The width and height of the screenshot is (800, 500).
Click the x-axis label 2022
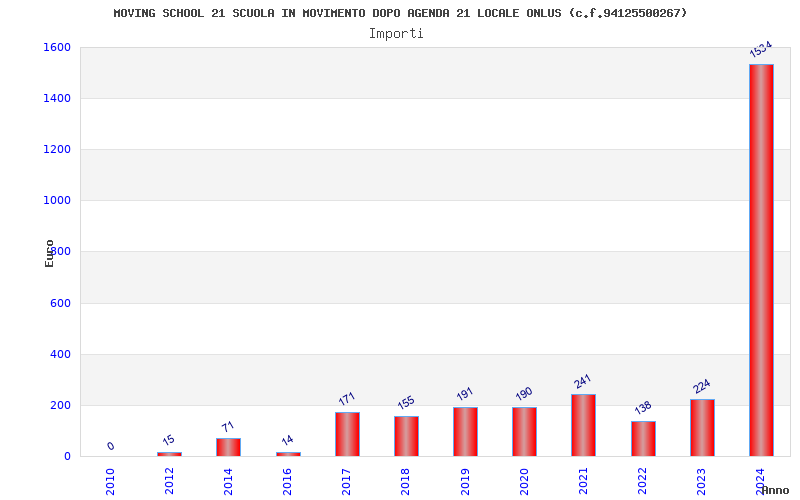[642, 481]
